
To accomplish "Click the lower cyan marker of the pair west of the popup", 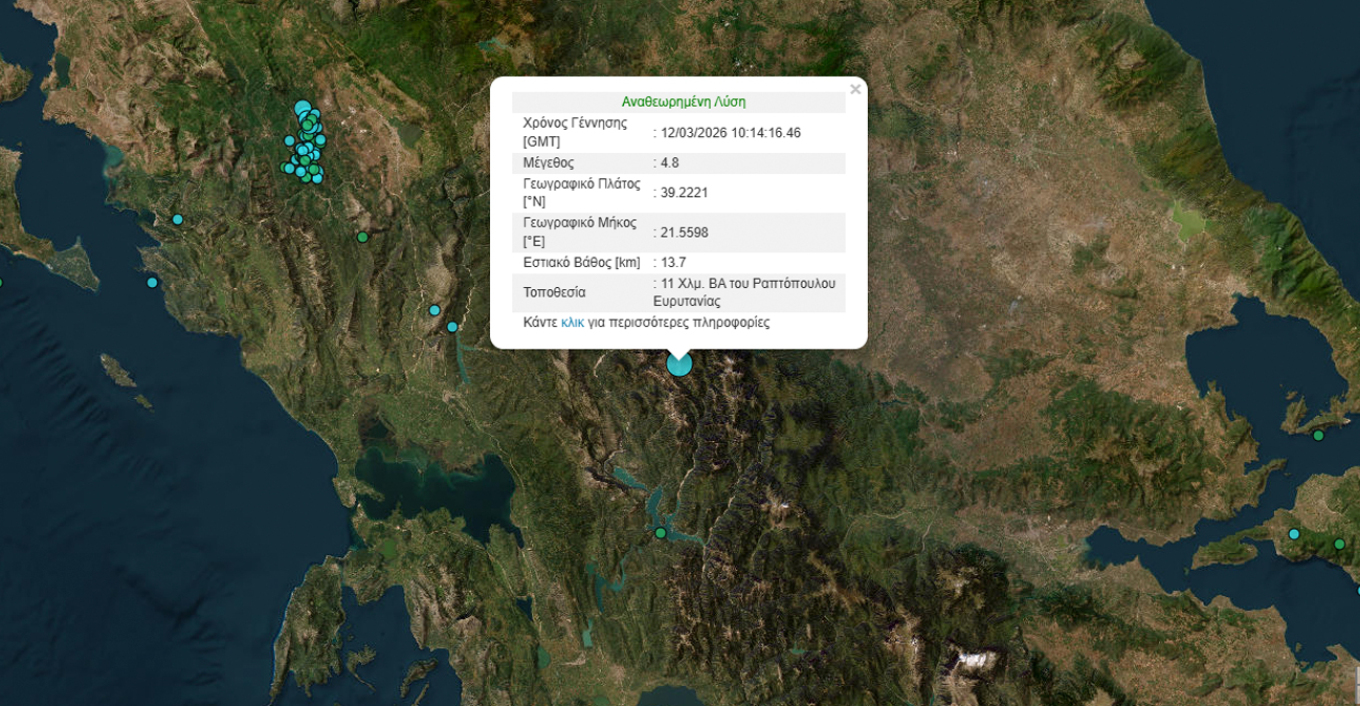I will (452, 327).
